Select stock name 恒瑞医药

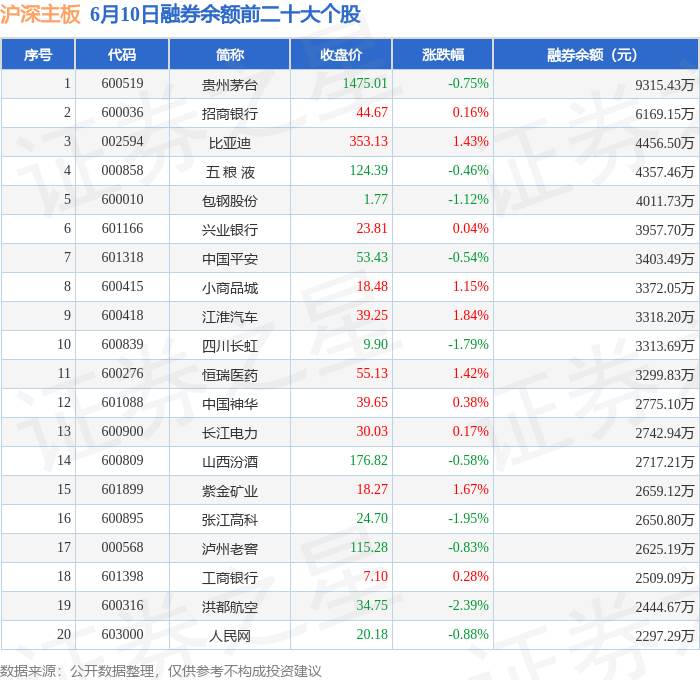230,375
